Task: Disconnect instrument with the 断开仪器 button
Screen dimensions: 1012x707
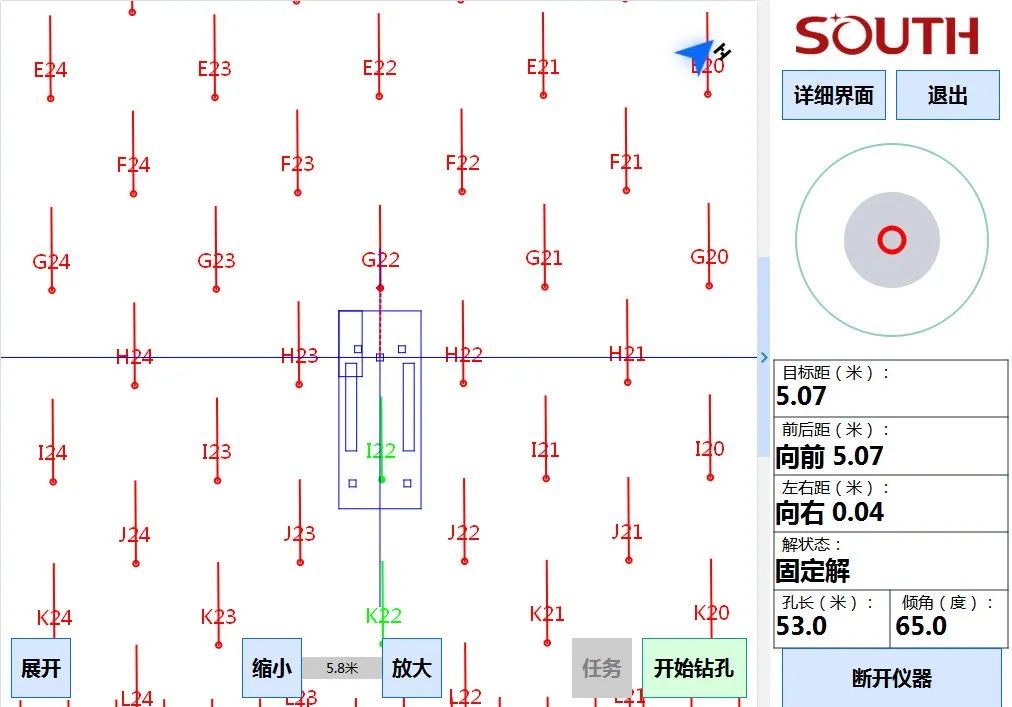Action: pyautogui.click(x=891, y=678)
